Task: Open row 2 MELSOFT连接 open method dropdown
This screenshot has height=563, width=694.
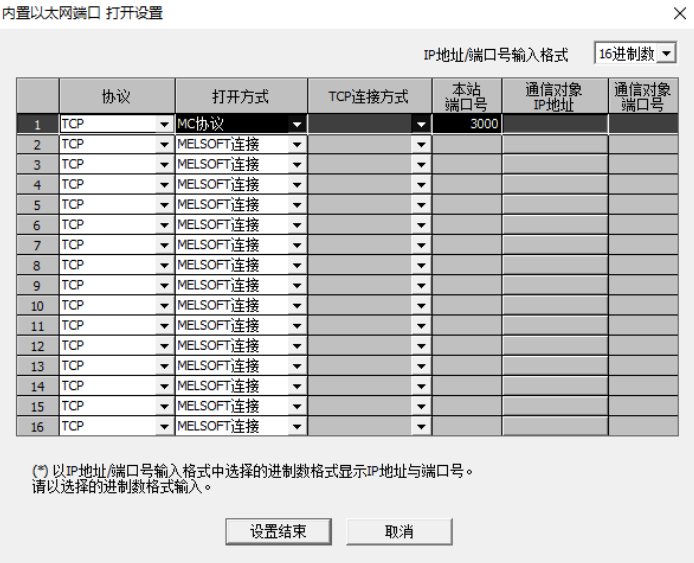Action: point(297,145)
